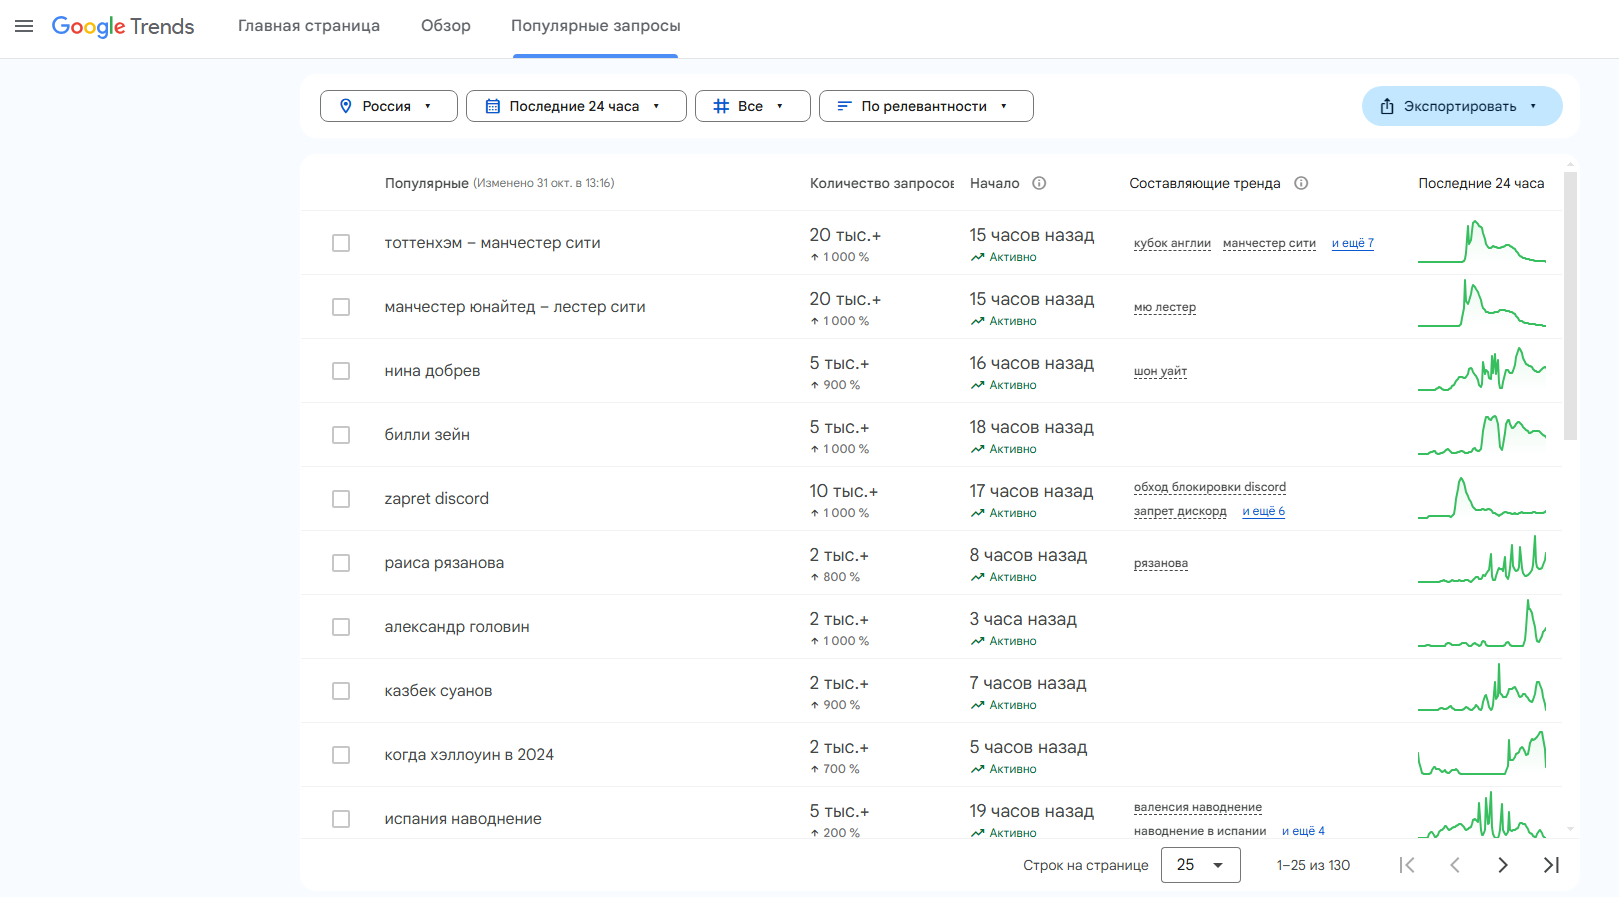Go to the next page of results
This screenshot has height=897, width=1619.
(1503, 865)
